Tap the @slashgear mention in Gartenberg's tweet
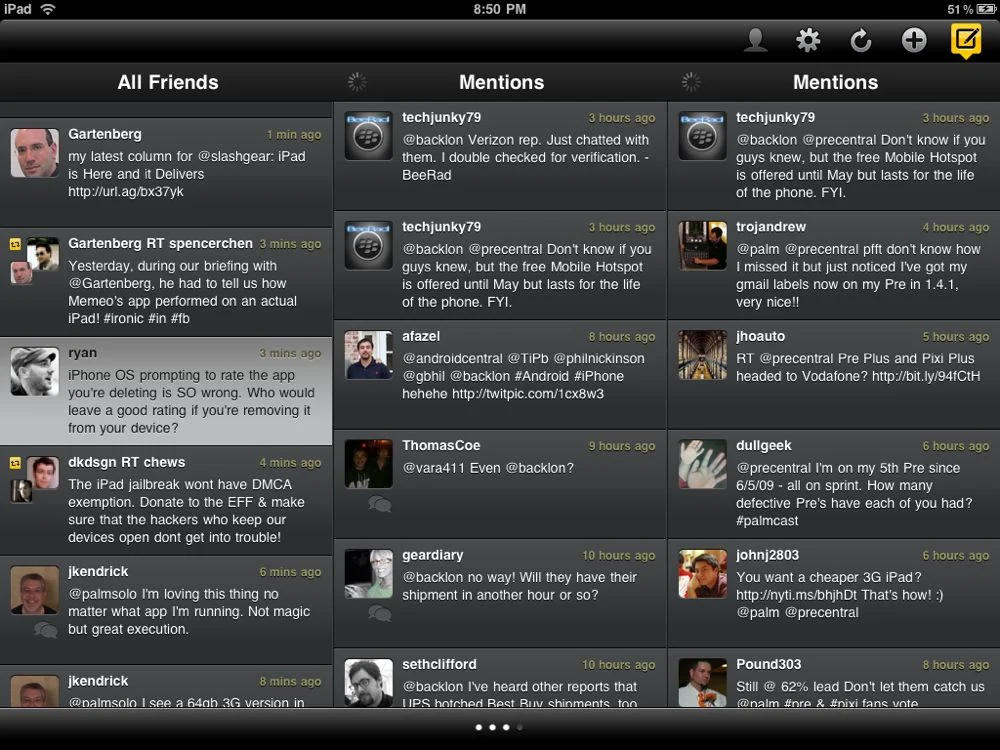 pyautogui.click(x=235, y=156)
